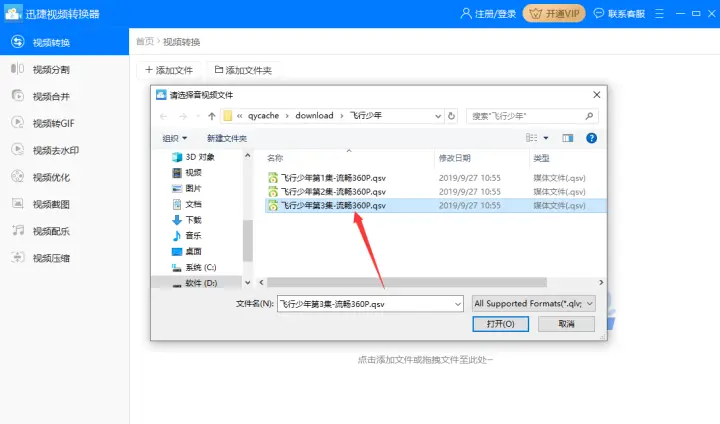This screenshot has height=424, width=720.
Task: Open the hamburger menu in title bar
Action: coord(659,13)
